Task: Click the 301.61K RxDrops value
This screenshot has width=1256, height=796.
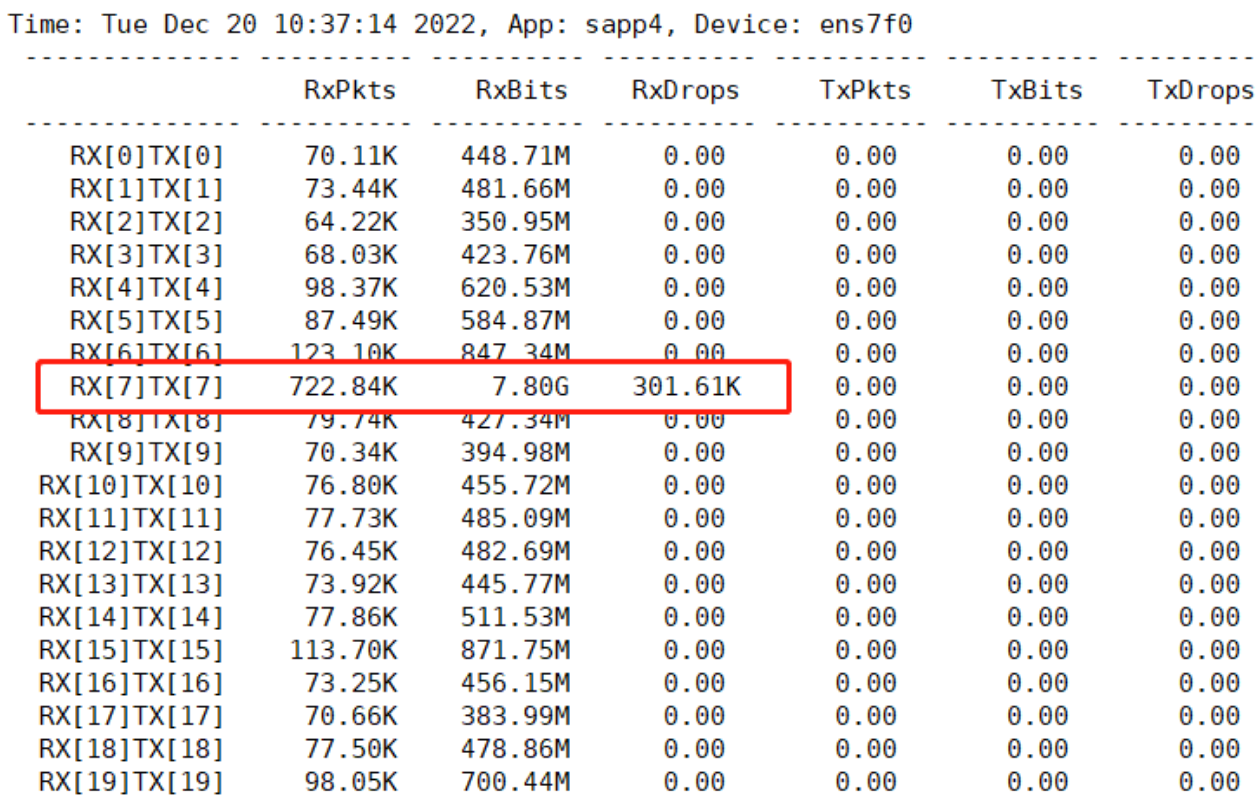Action: click(686, 387)
